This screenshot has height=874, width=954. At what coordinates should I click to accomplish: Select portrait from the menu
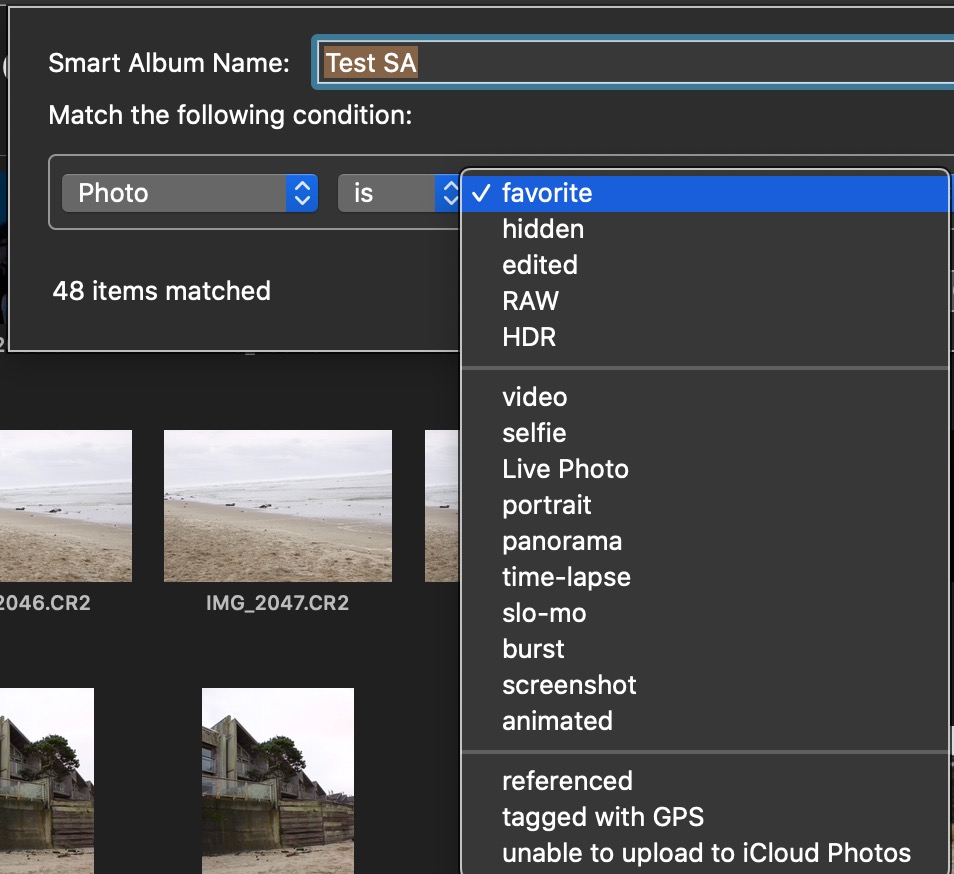click(x=547, y=505)
